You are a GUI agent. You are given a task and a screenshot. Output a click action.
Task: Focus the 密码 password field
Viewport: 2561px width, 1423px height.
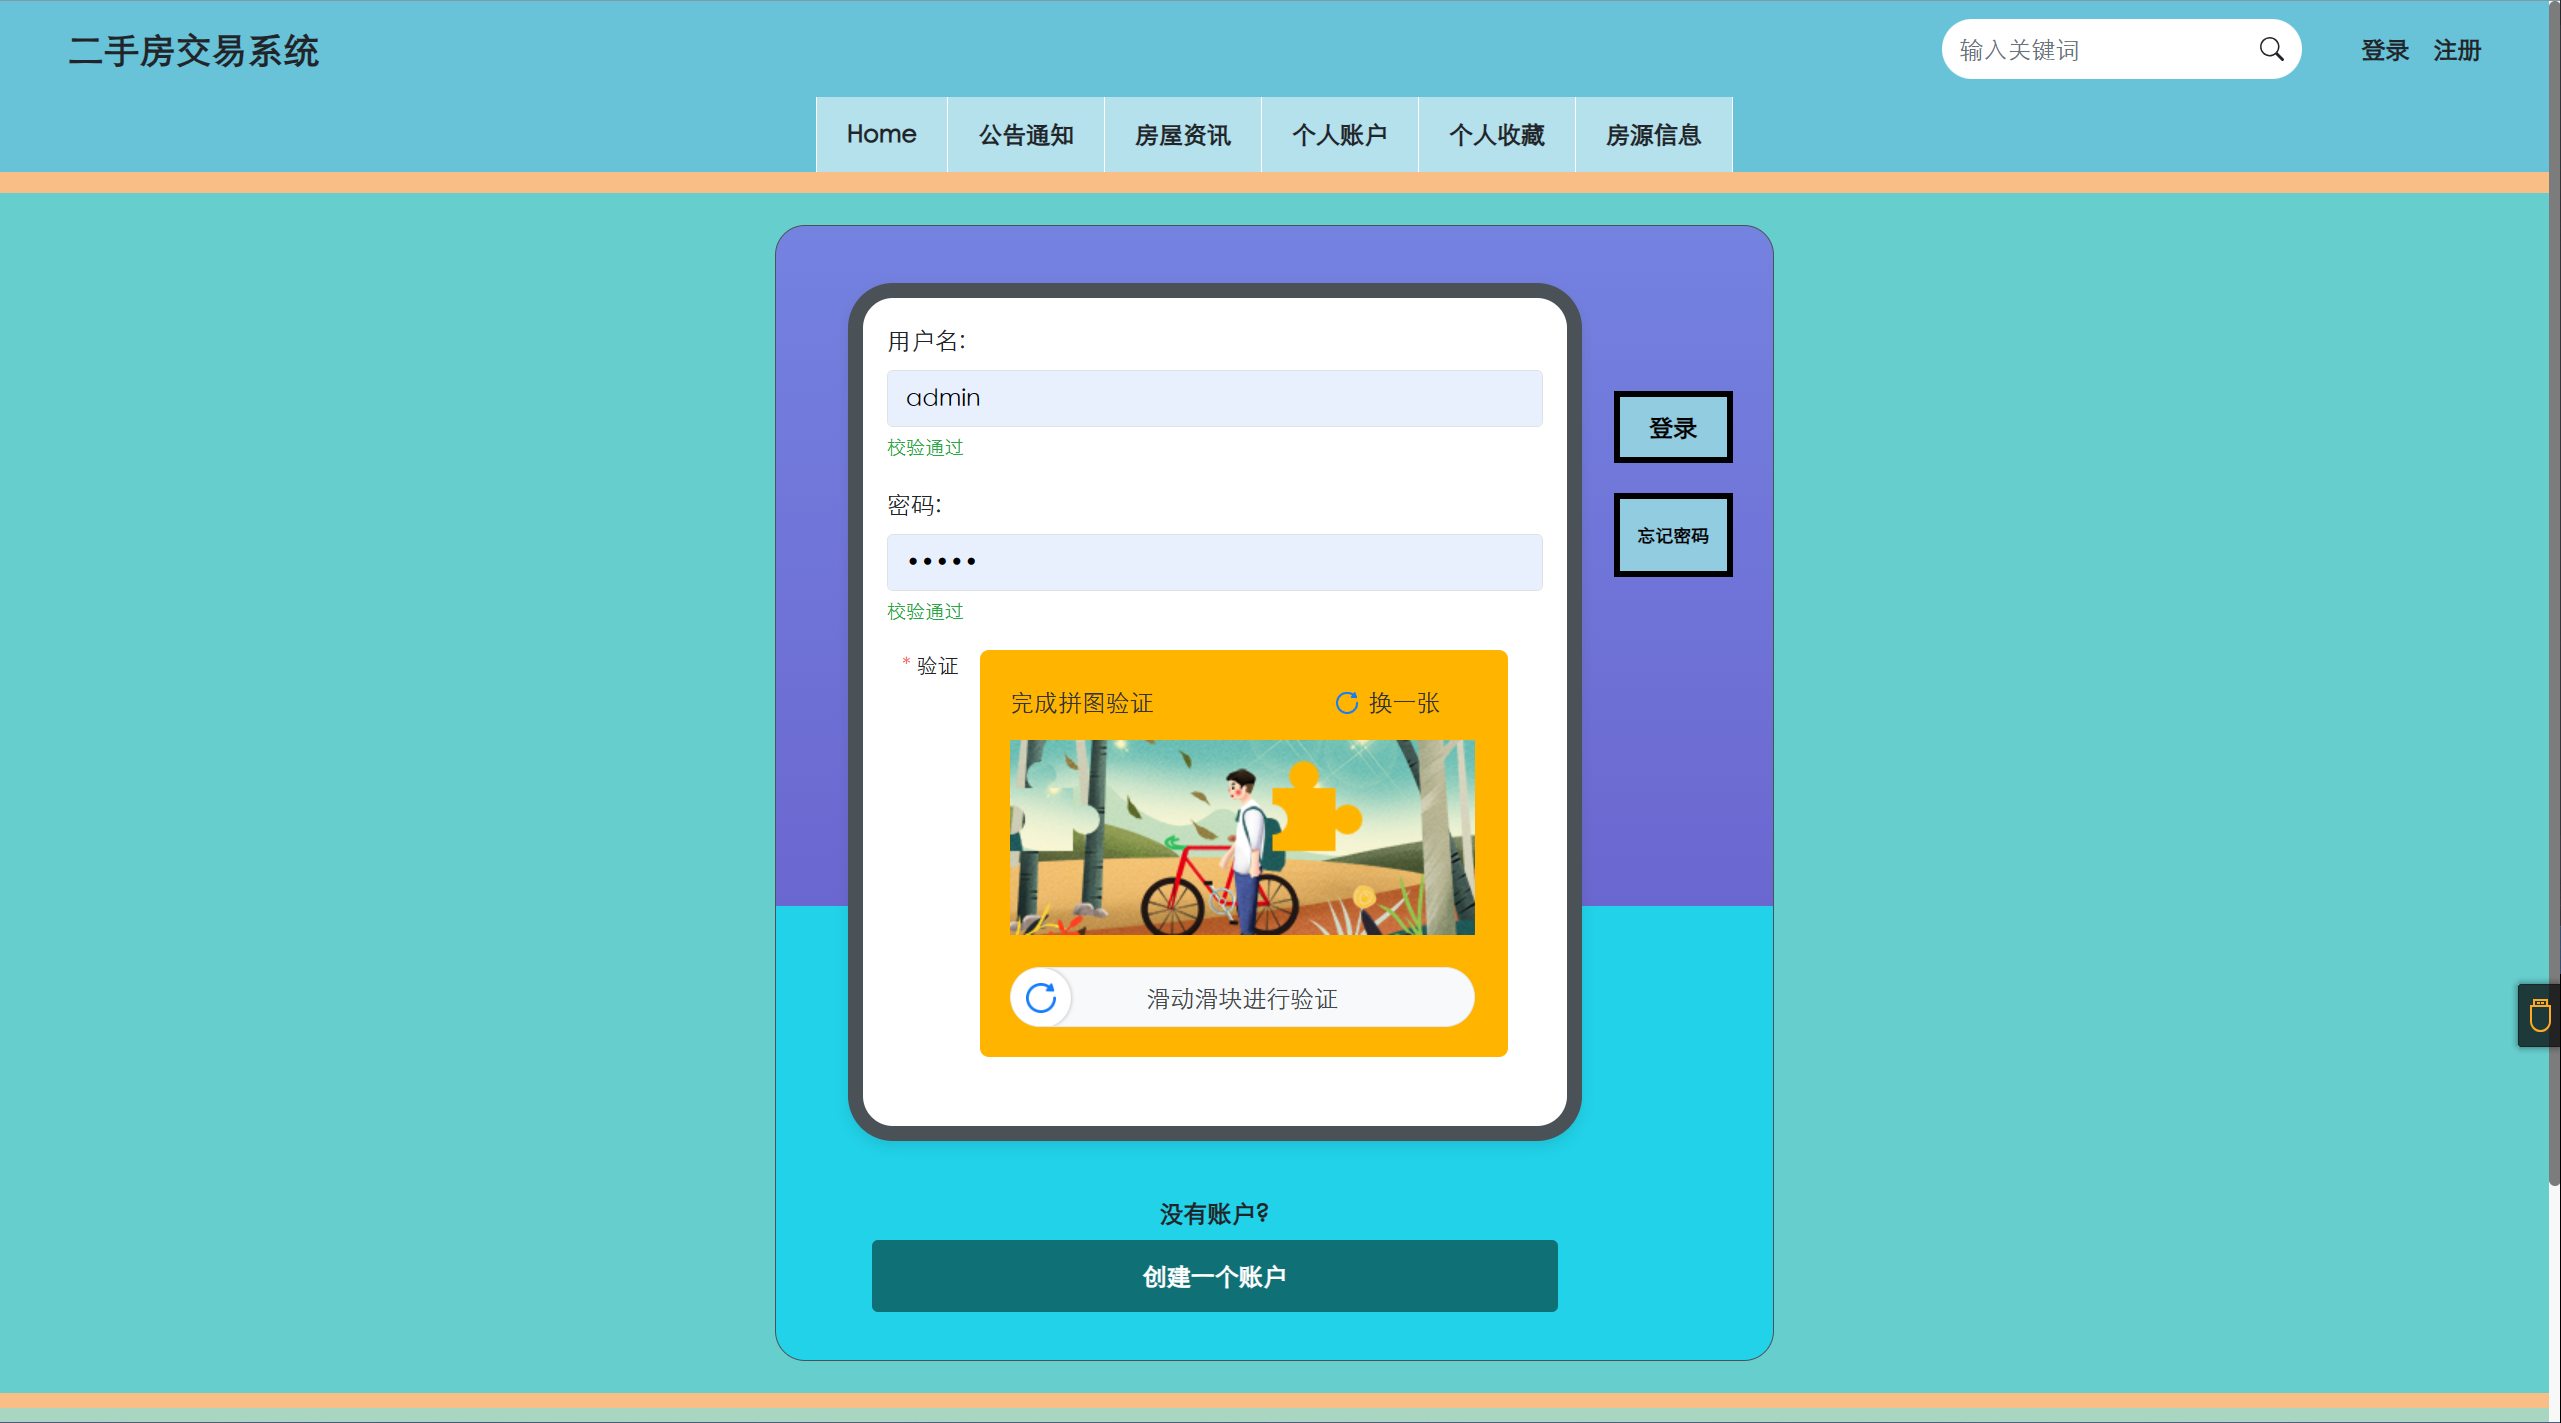(1214, 562)
